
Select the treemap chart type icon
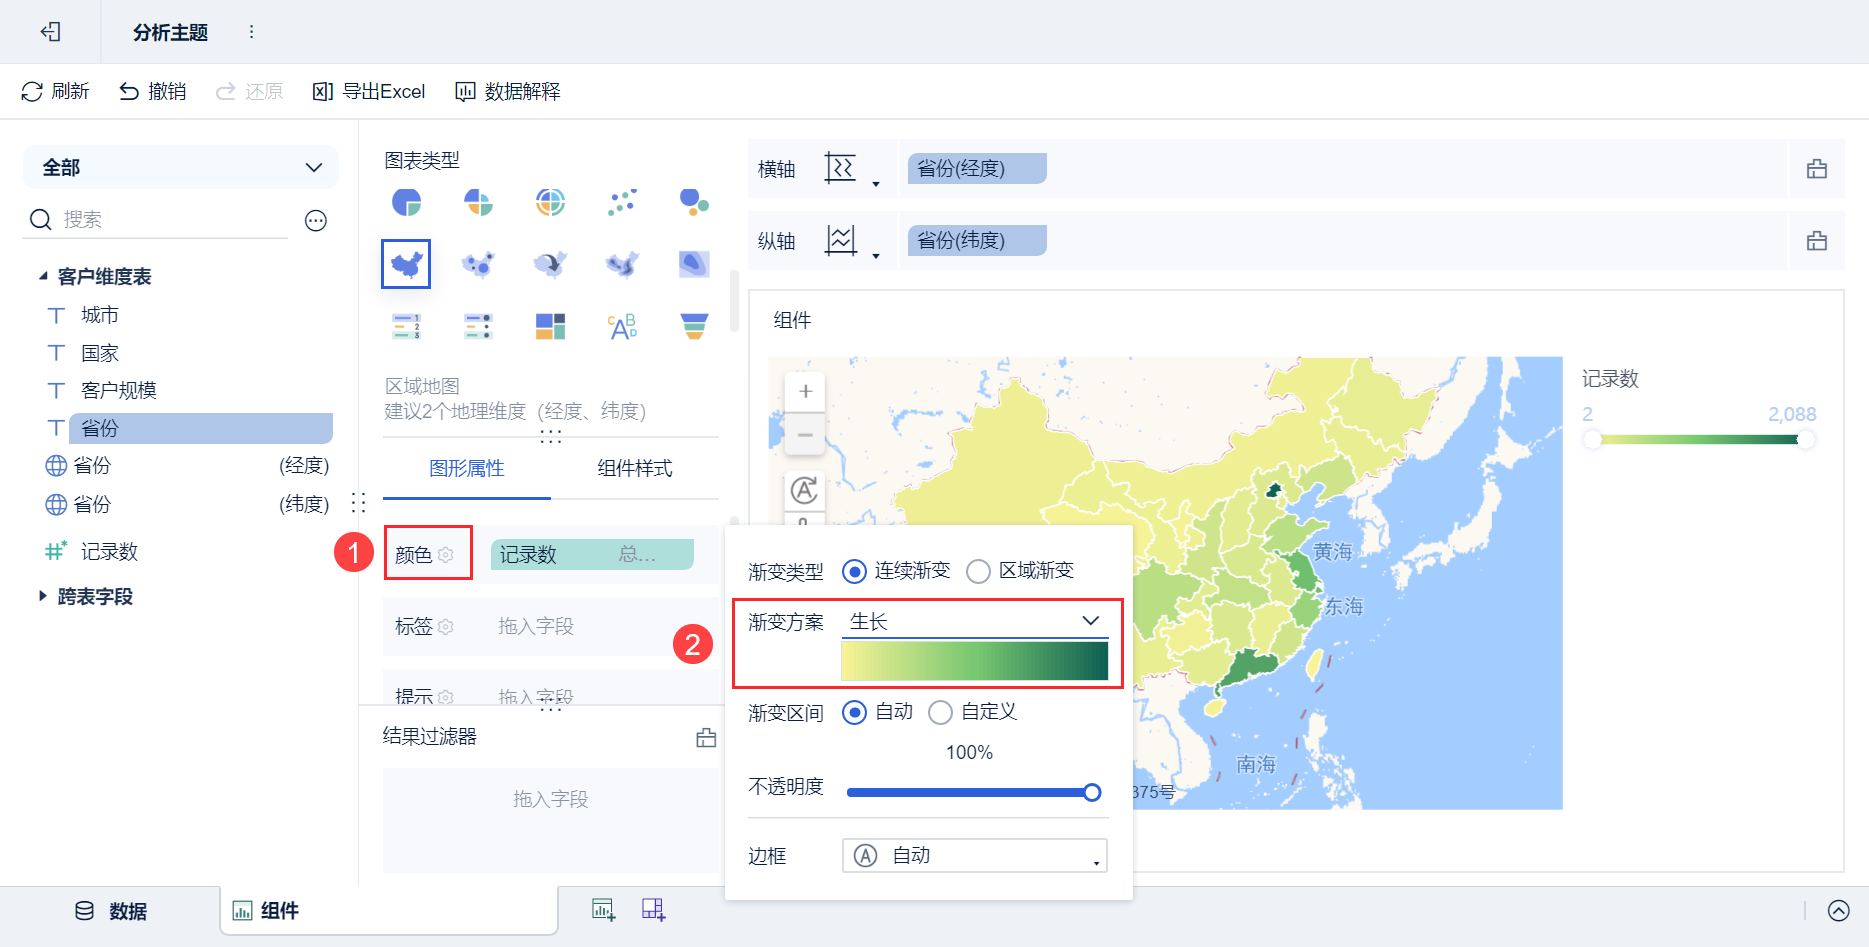[550, 326]
